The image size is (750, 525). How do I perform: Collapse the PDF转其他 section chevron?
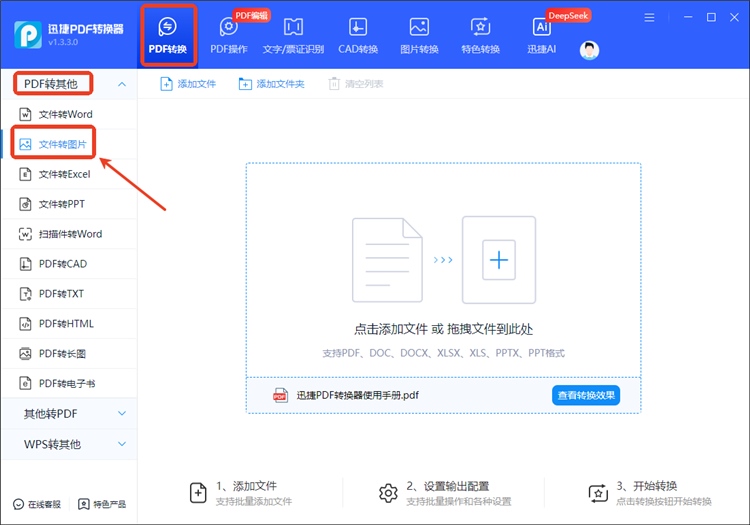point(122,84)
